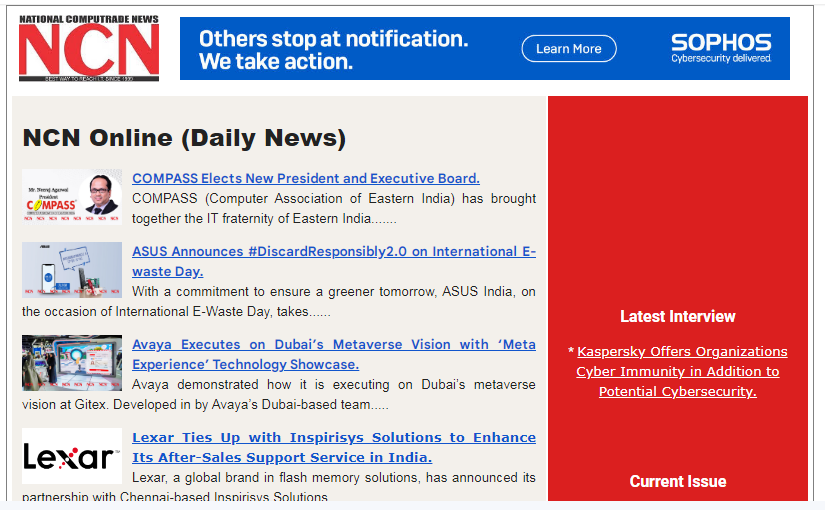The width and height of the screenshot is (825, 510).
Task: Click the Avaya Gitex showcase thumbnail
Action: 72,363
